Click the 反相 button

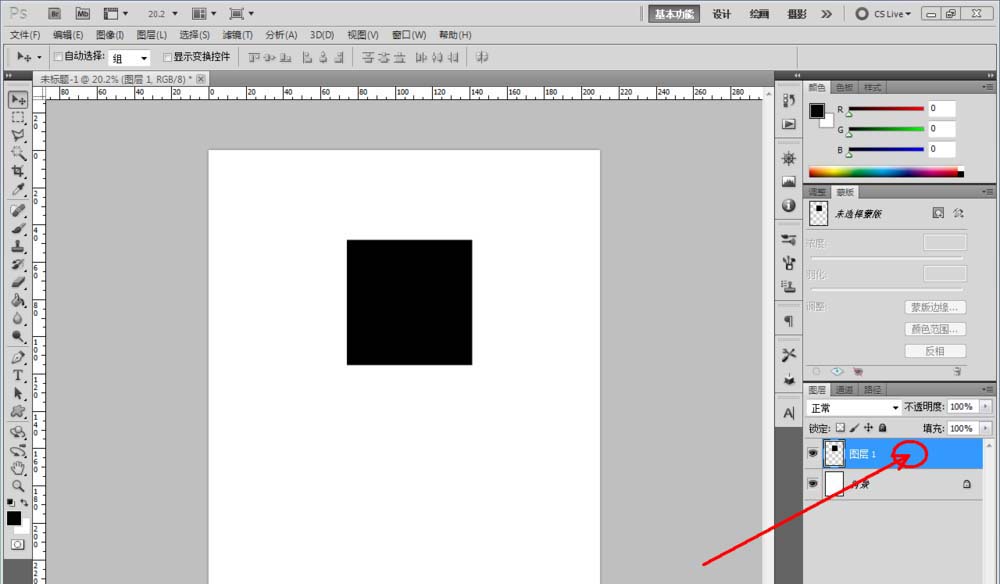coord(935,351)
